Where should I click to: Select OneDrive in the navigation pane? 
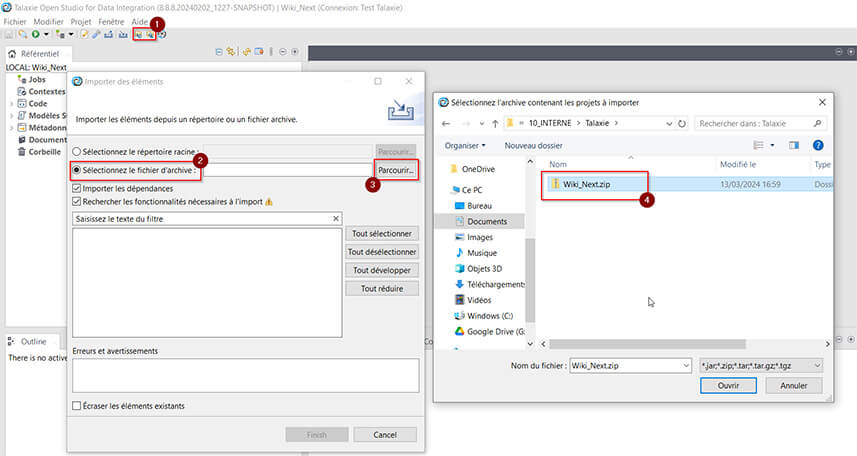pos(472,169)
